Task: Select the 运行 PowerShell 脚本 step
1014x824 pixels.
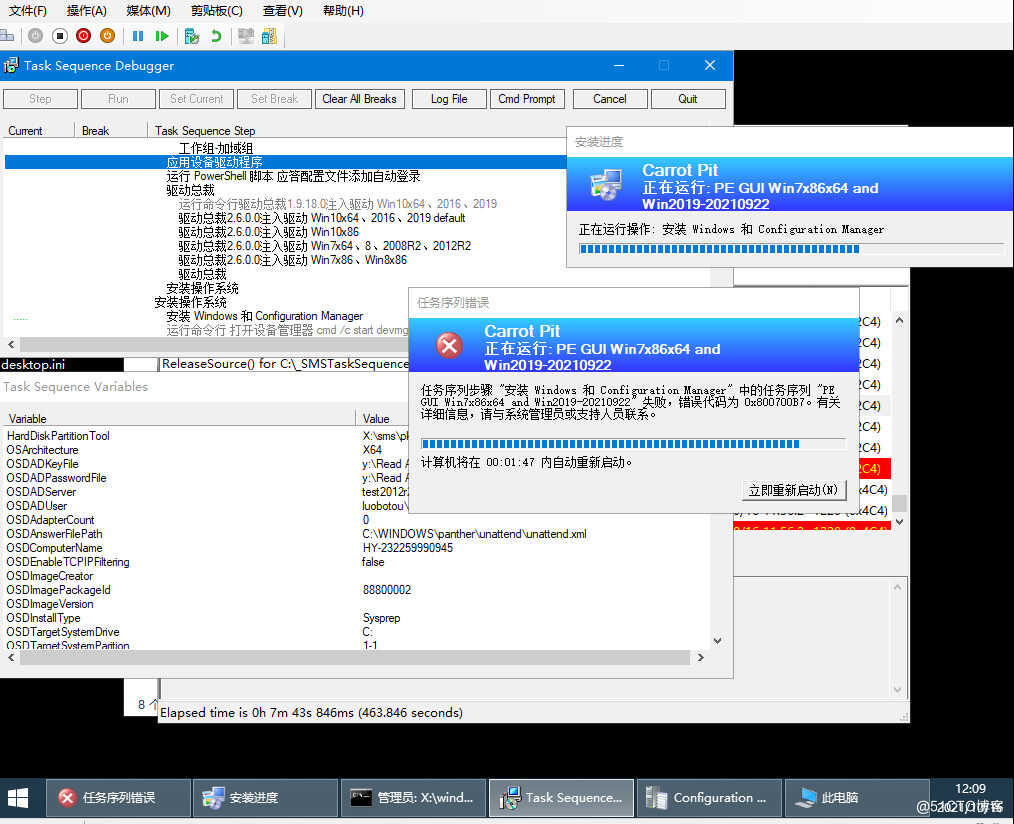Action: click(294, 176)
